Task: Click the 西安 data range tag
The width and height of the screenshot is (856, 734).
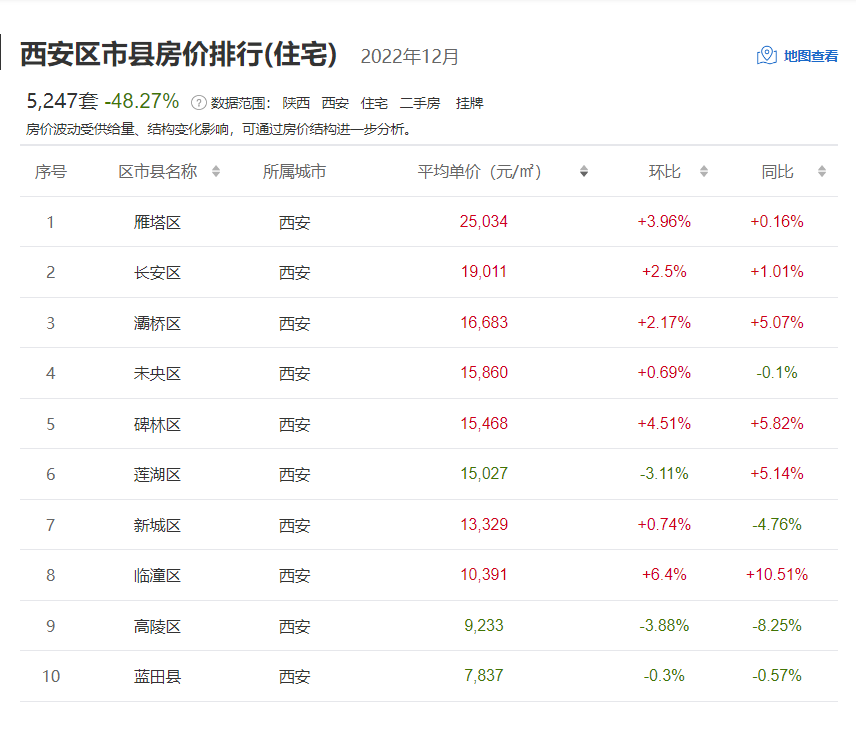Action: (335, 103)
